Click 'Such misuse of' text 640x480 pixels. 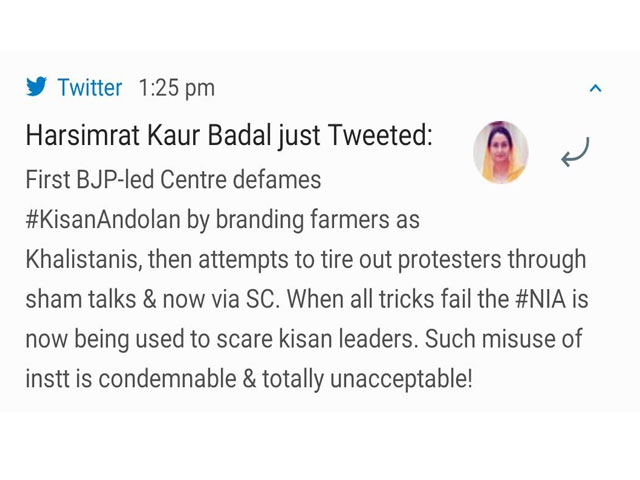(503, 339)
